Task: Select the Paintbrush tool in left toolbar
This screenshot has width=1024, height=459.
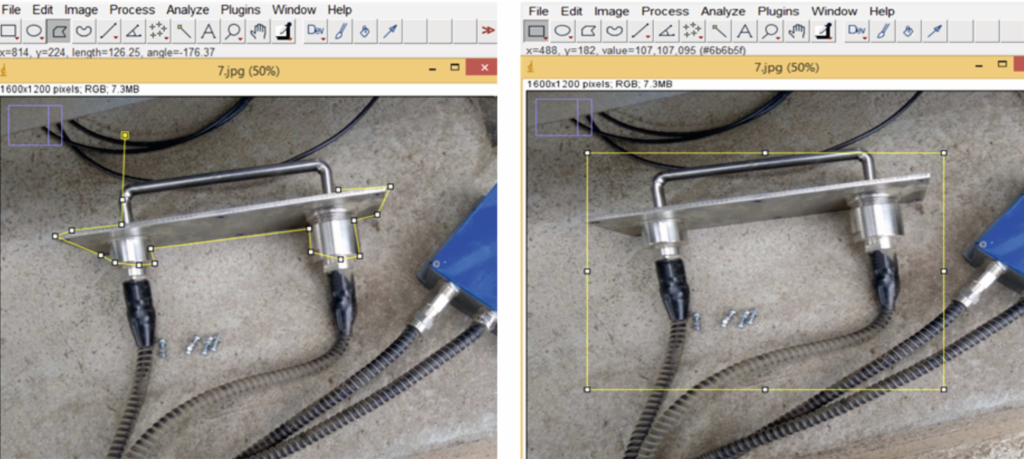Action: pyautogui.click(x=341, y=32)
